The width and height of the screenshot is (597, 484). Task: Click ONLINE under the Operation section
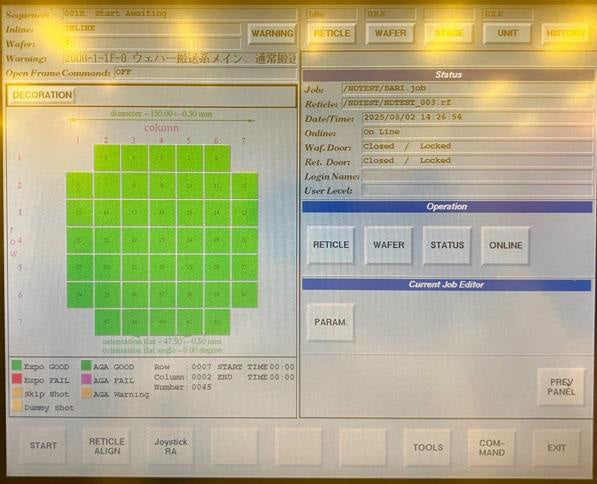tap(505, 245)
